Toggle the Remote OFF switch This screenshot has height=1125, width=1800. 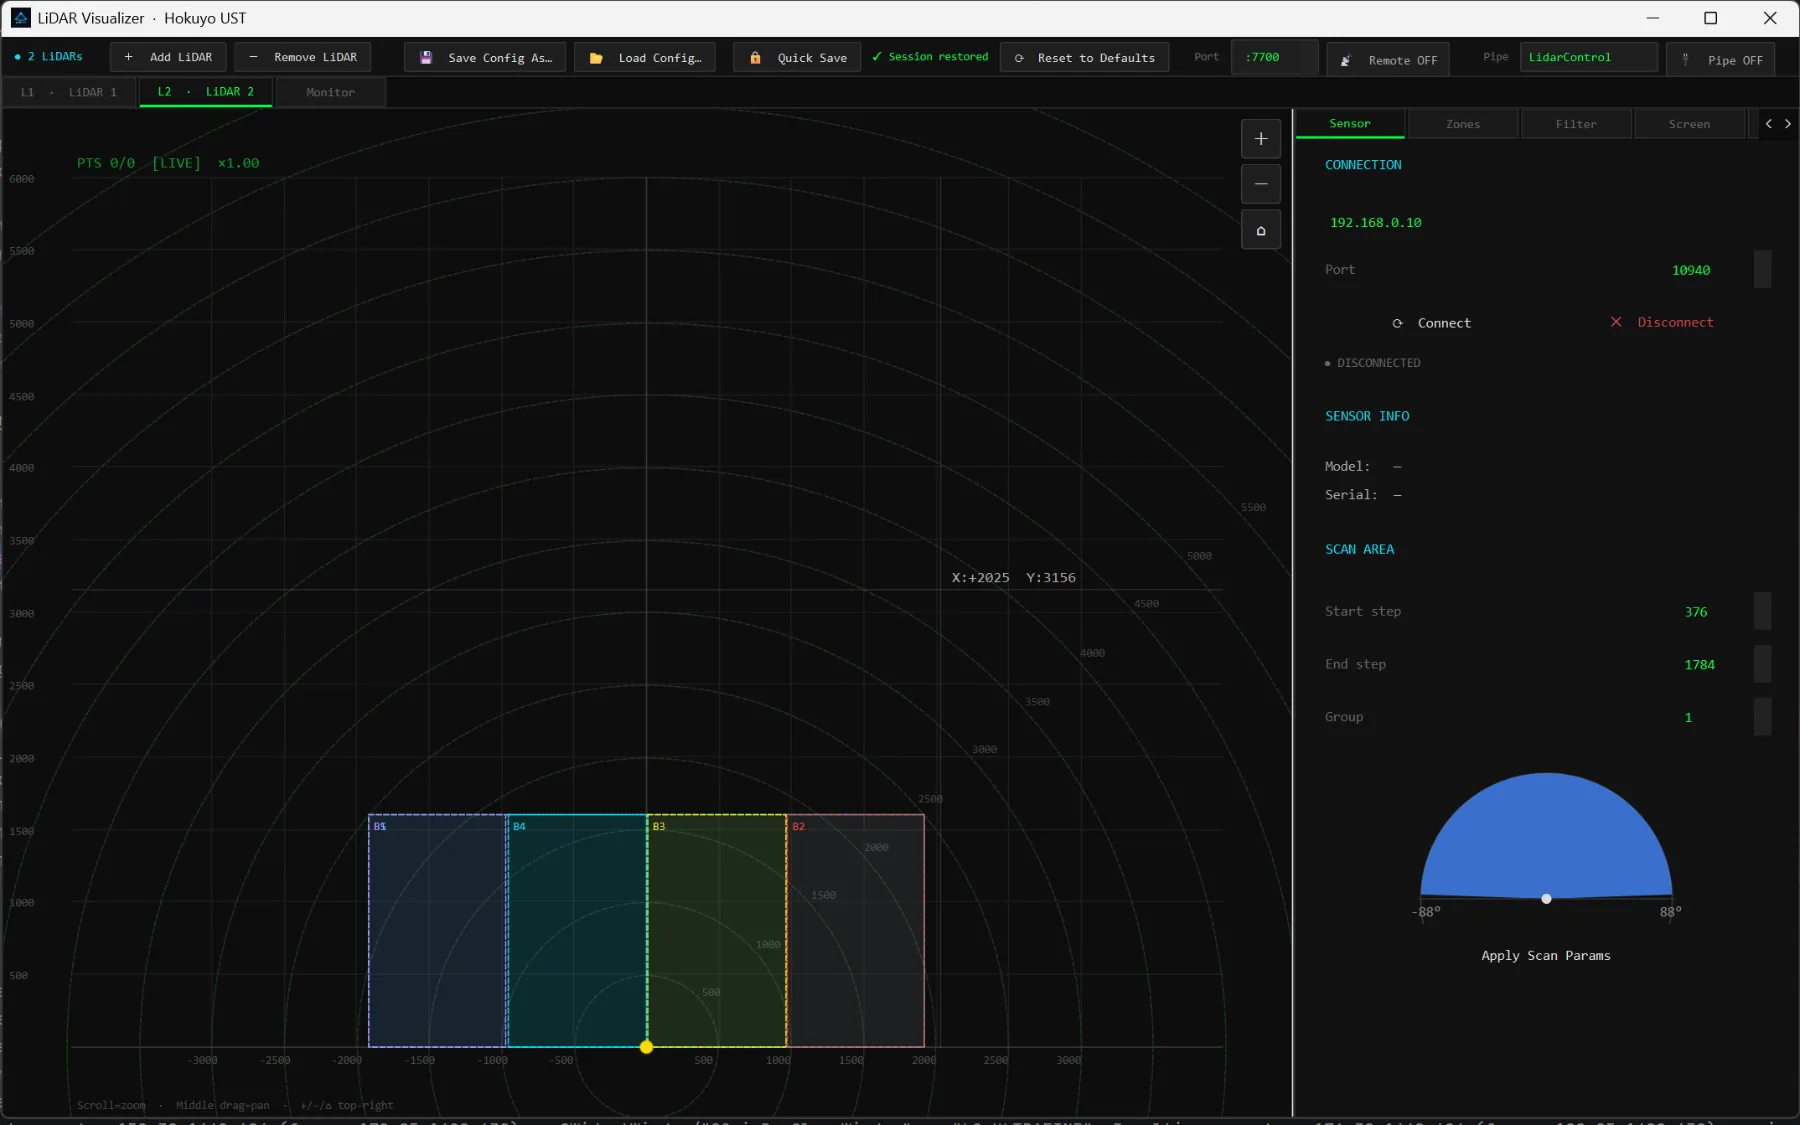pyautogui.click(x=1388, y=60)
